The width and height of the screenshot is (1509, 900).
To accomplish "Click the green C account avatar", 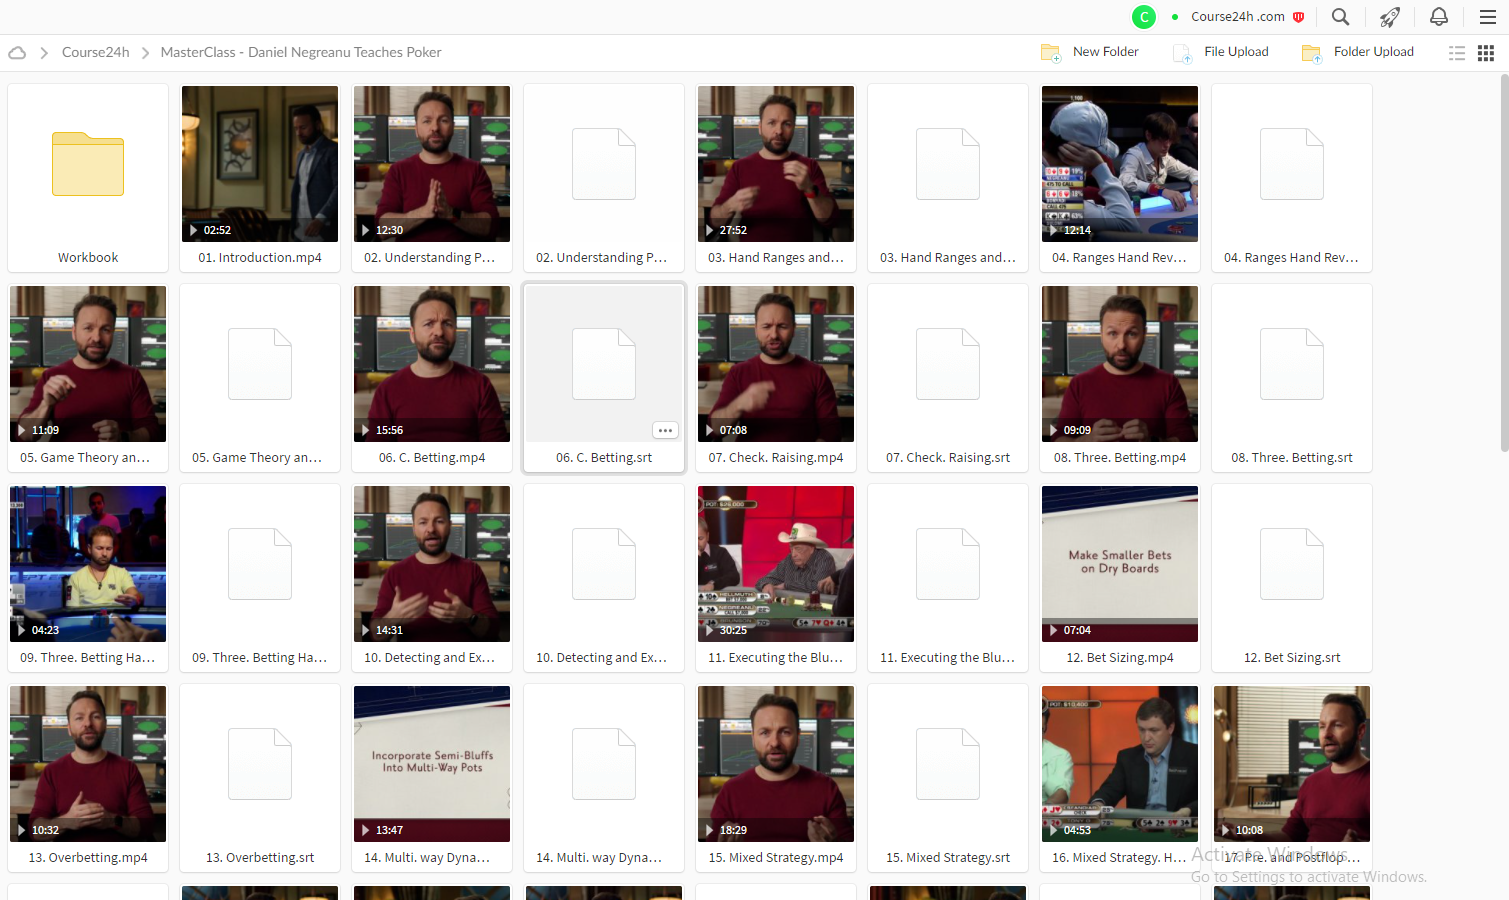I will [1144, 17].
